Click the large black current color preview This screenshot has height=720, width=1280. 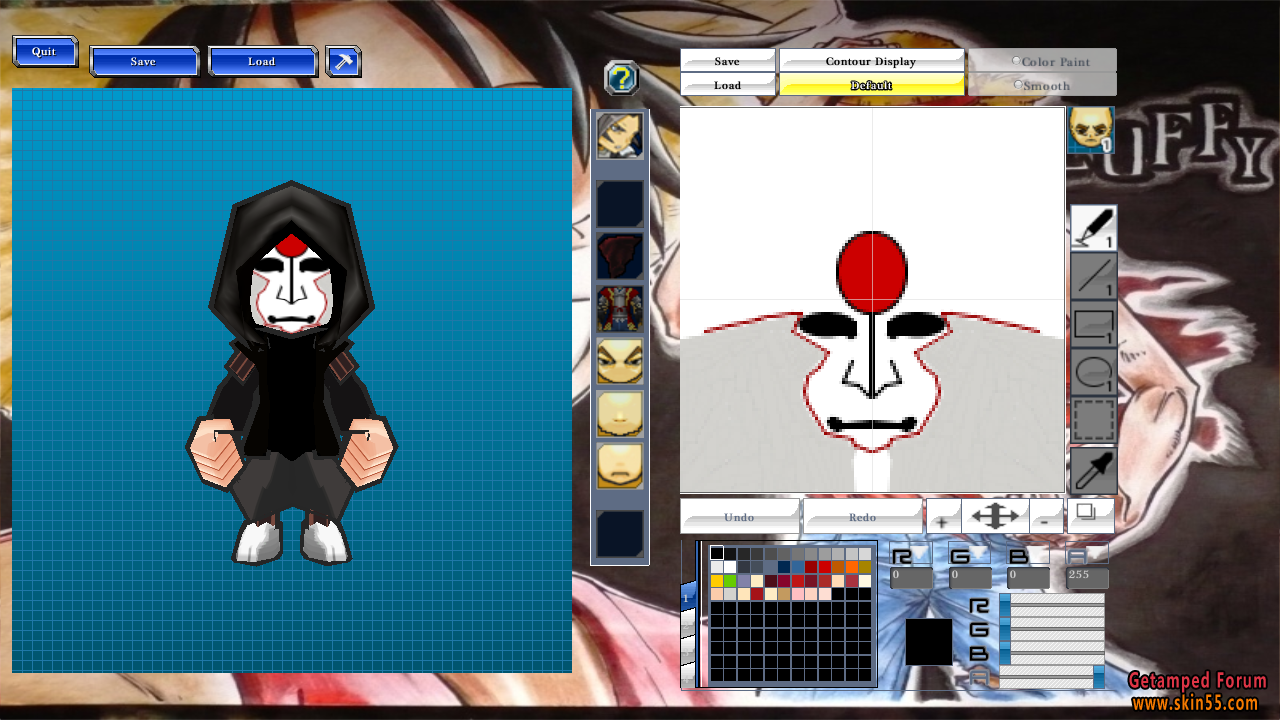[x=929, y=642]
